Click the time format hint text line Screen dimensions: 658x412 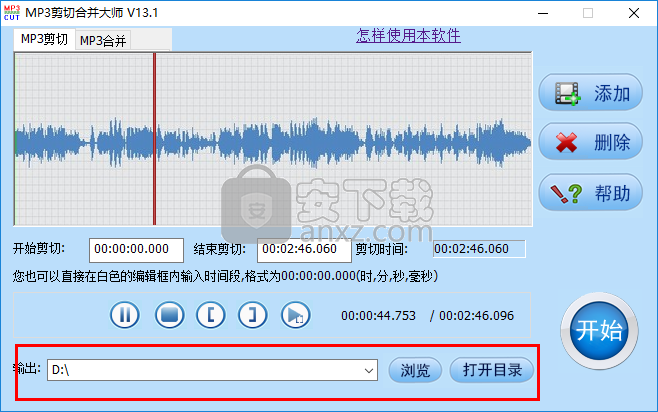click(x=225, y=276)
